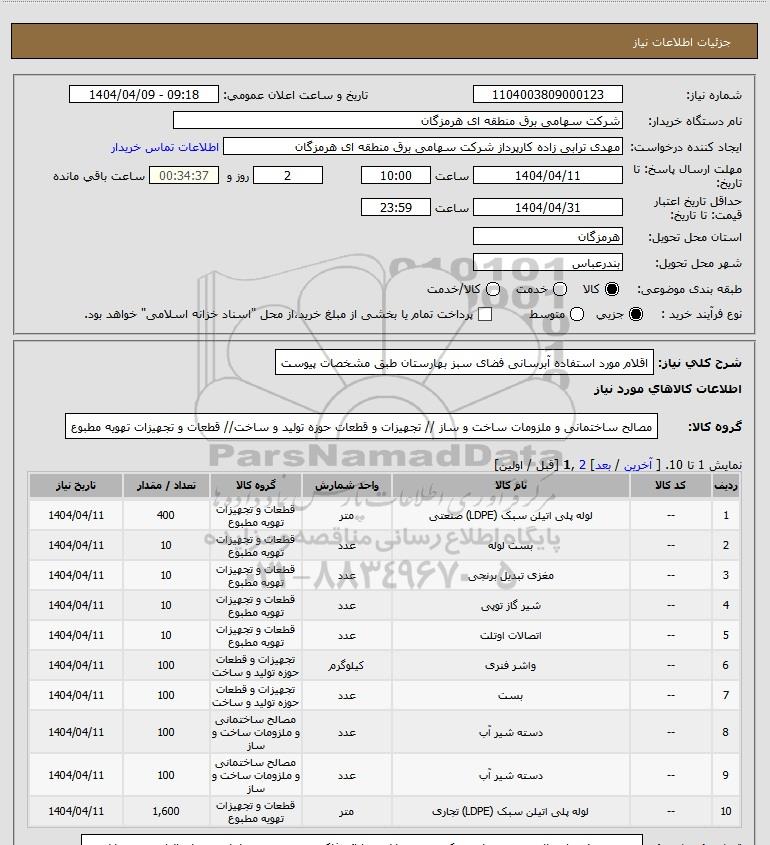
Task: Click item واشر فنری
Action: (x=511, y=666)
